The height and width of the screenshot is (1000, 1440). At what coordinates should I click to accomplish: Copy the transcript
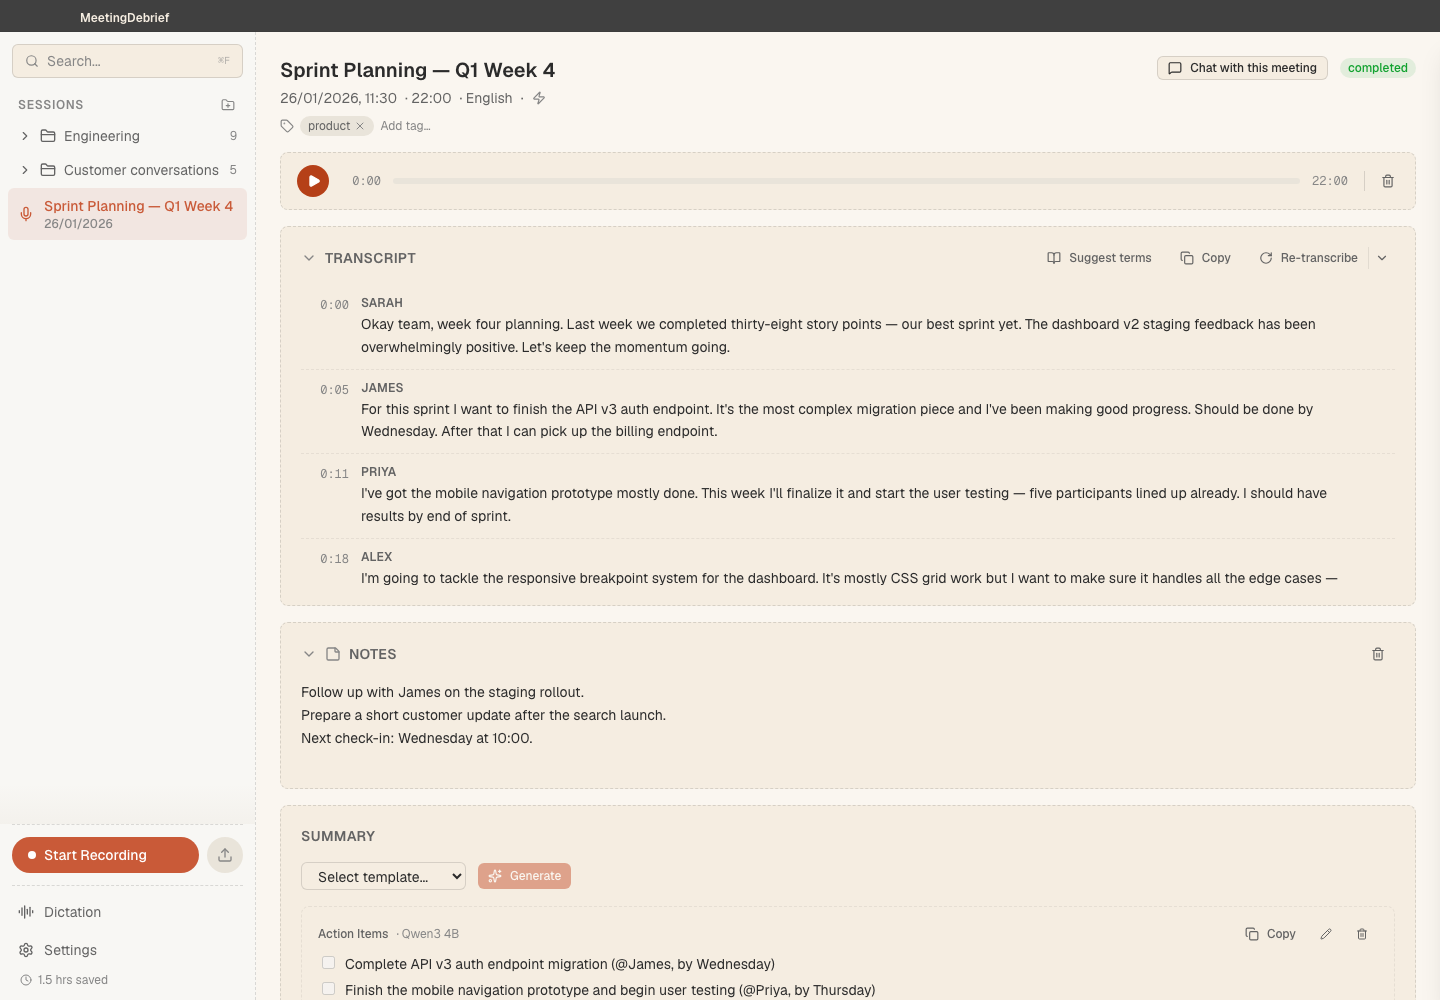pyautogui.click(x=1205, y=258)
